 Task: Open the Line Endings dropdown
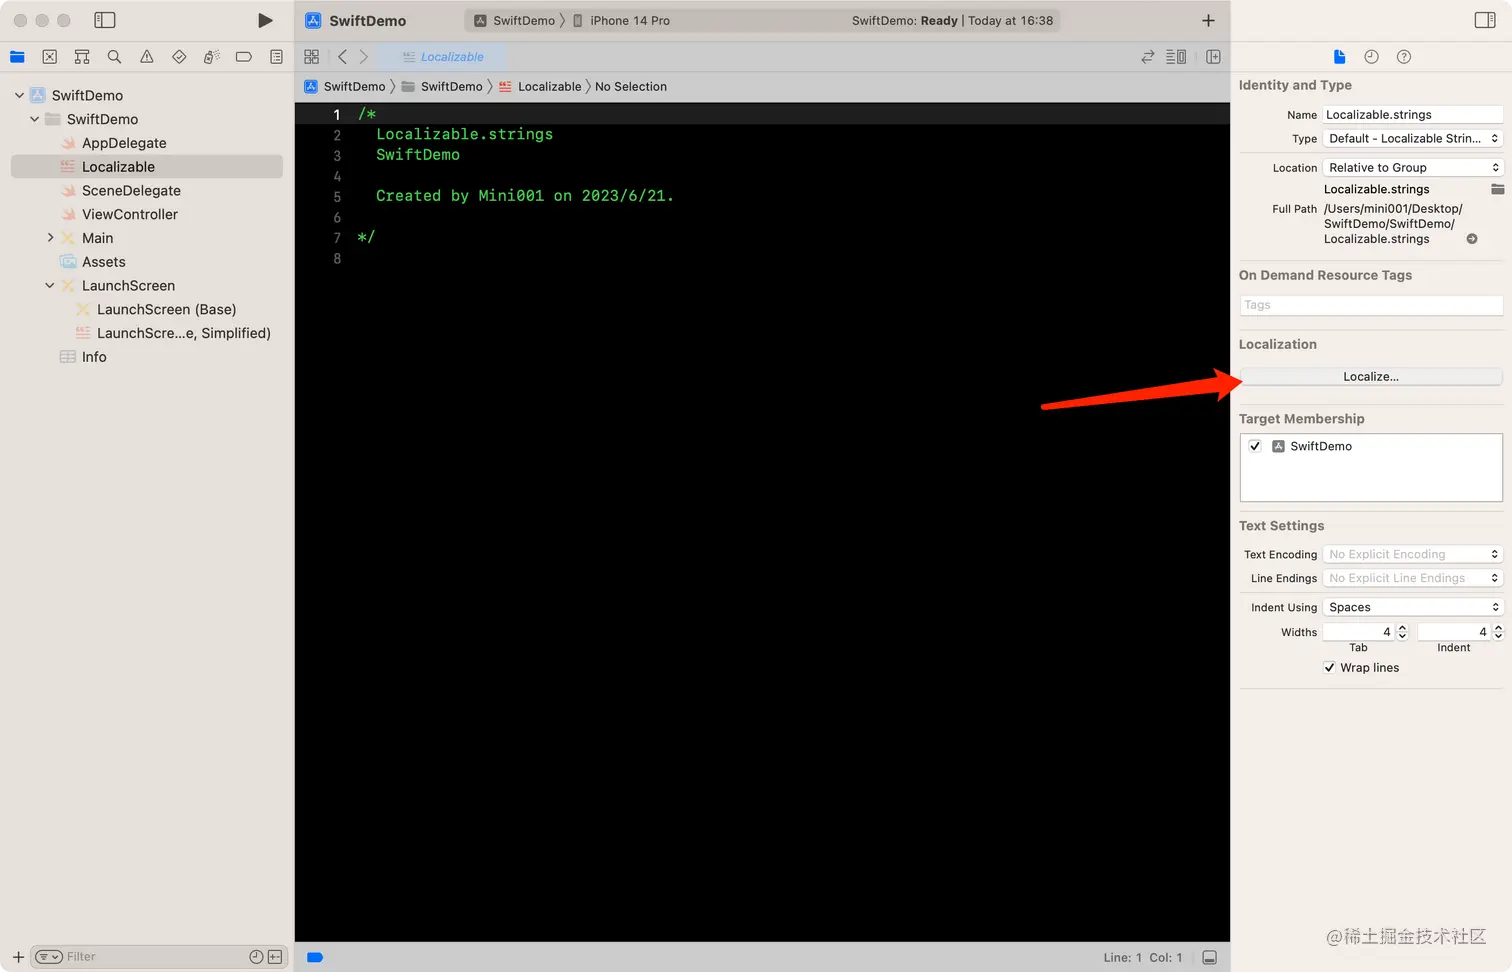tap(1413, 578)
